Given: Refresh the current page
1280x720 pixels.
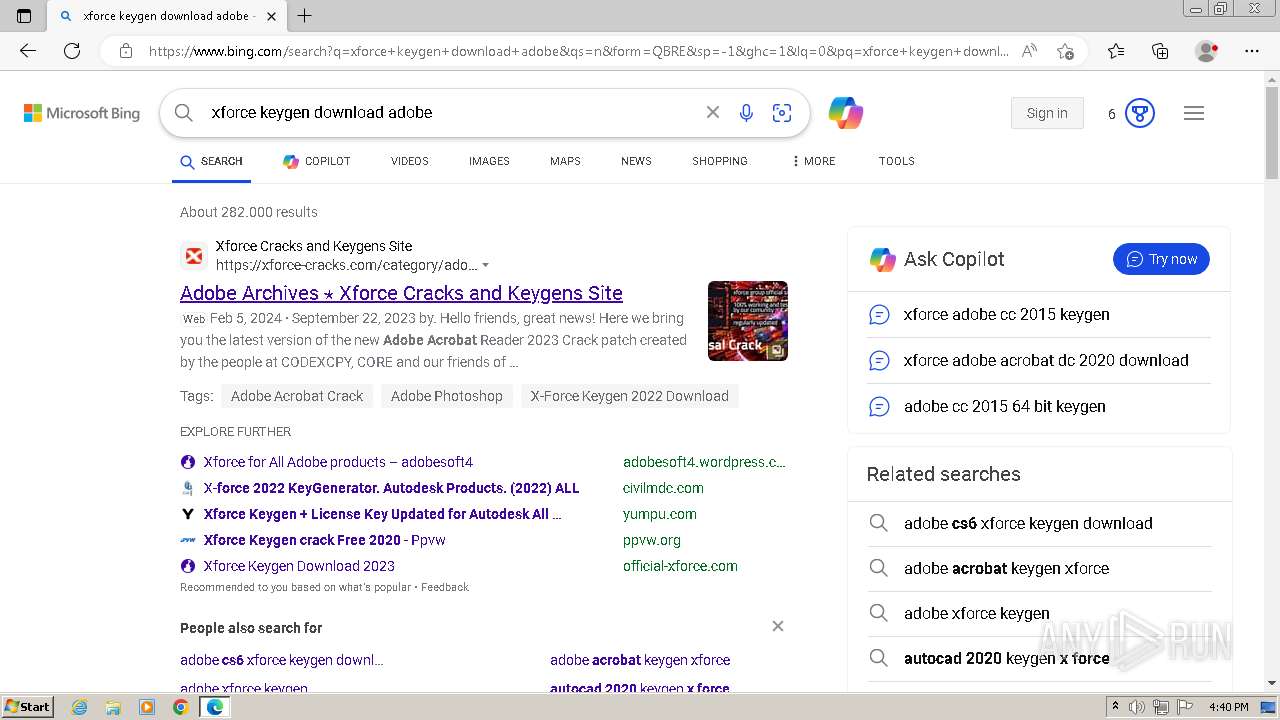Looking at the screenshot, I should [72, 51].
